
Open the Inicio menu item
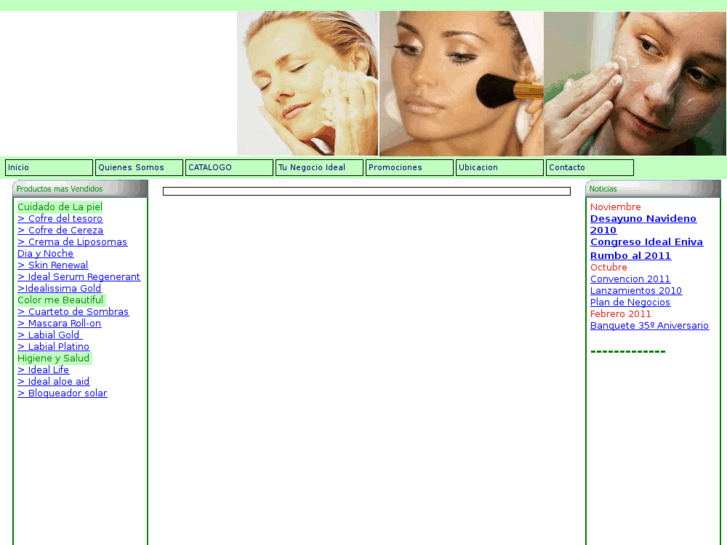pos(49,167)
